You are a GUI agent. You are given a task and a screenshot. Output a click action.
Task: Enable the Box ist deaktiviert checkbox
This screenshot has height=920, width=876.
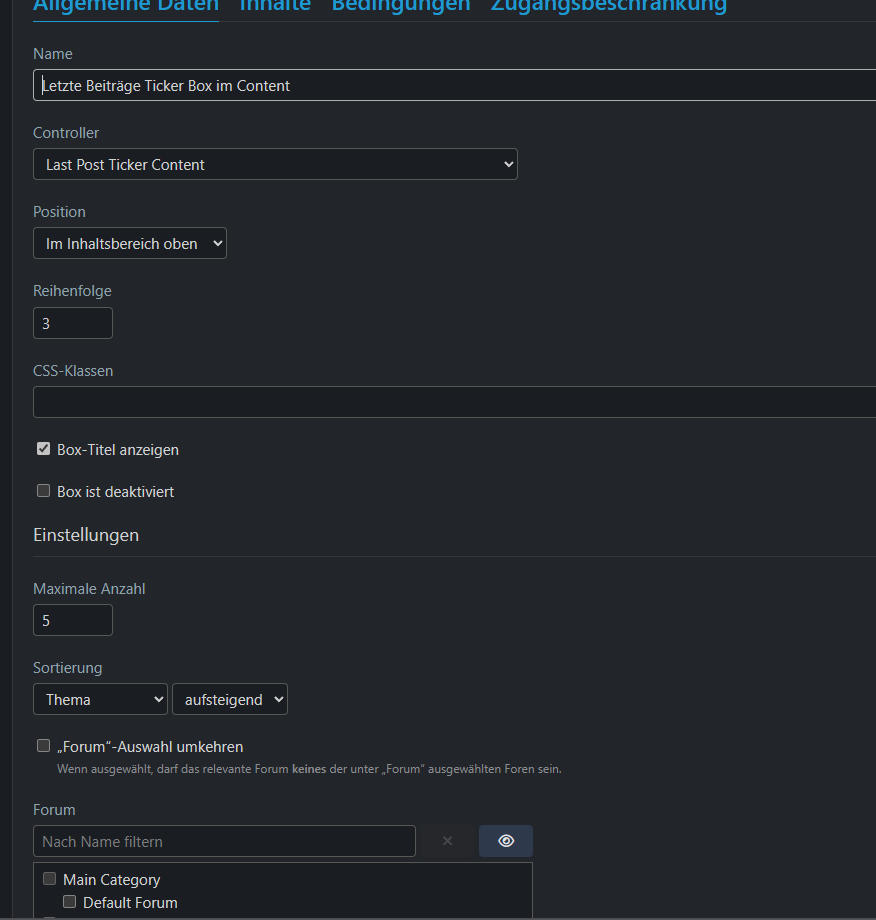(x=44, y=491)
